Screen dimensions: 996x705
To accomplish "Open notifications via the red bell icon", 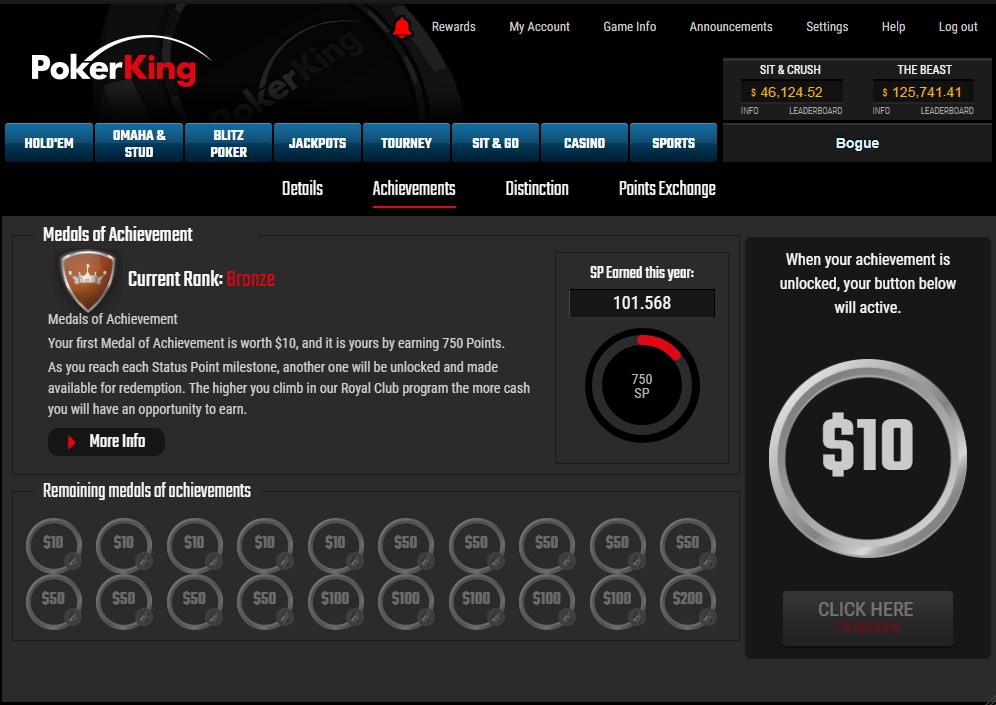I will (403, 26).
